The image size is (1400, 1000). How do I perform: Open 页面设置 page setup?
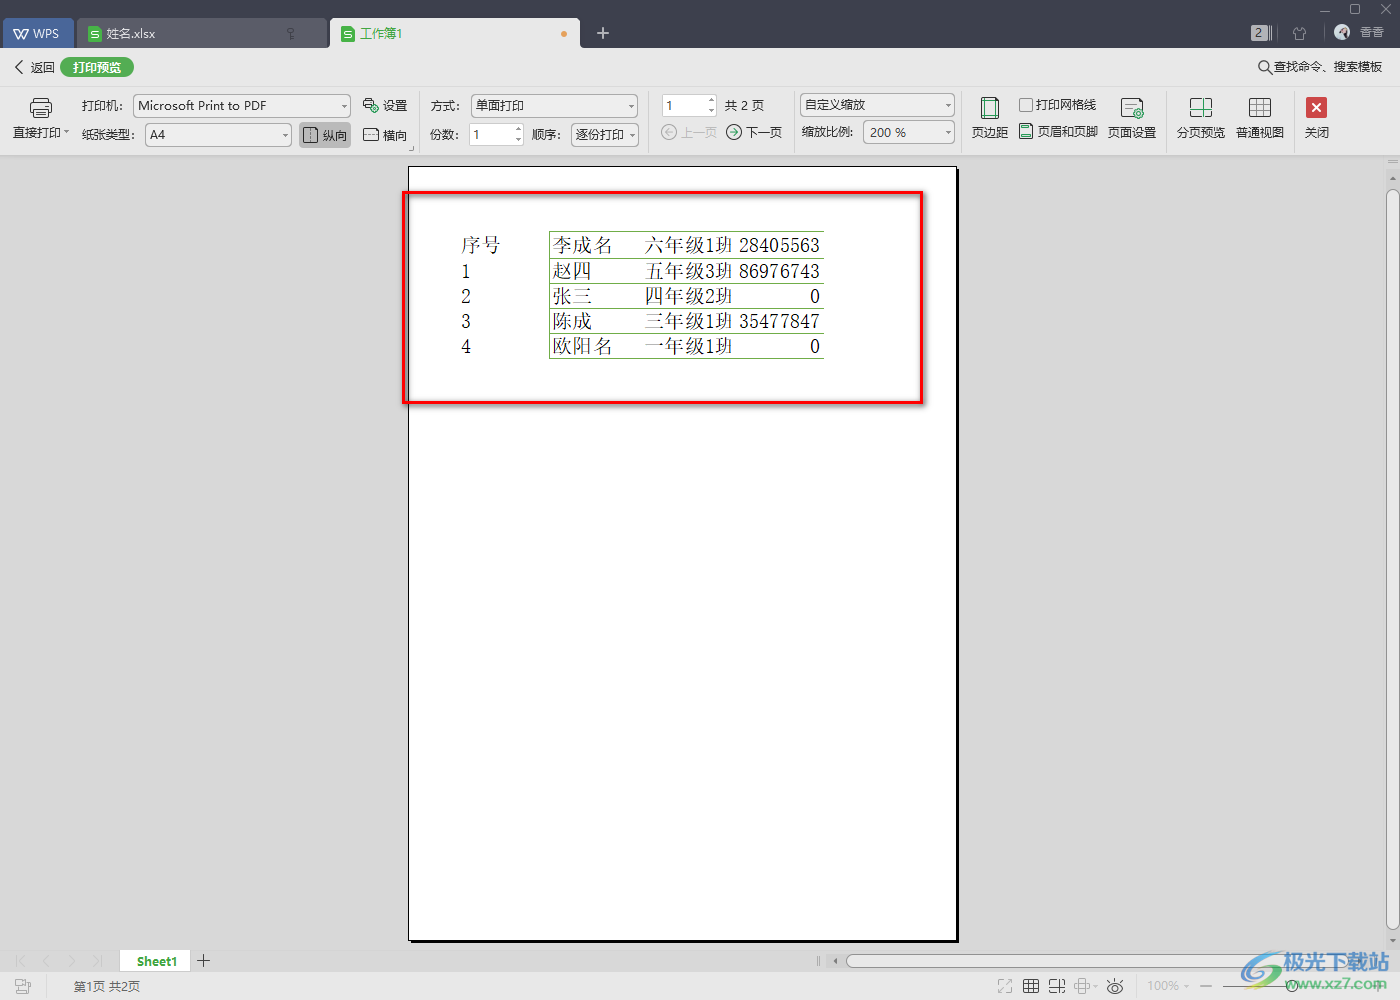(1132, 118)
